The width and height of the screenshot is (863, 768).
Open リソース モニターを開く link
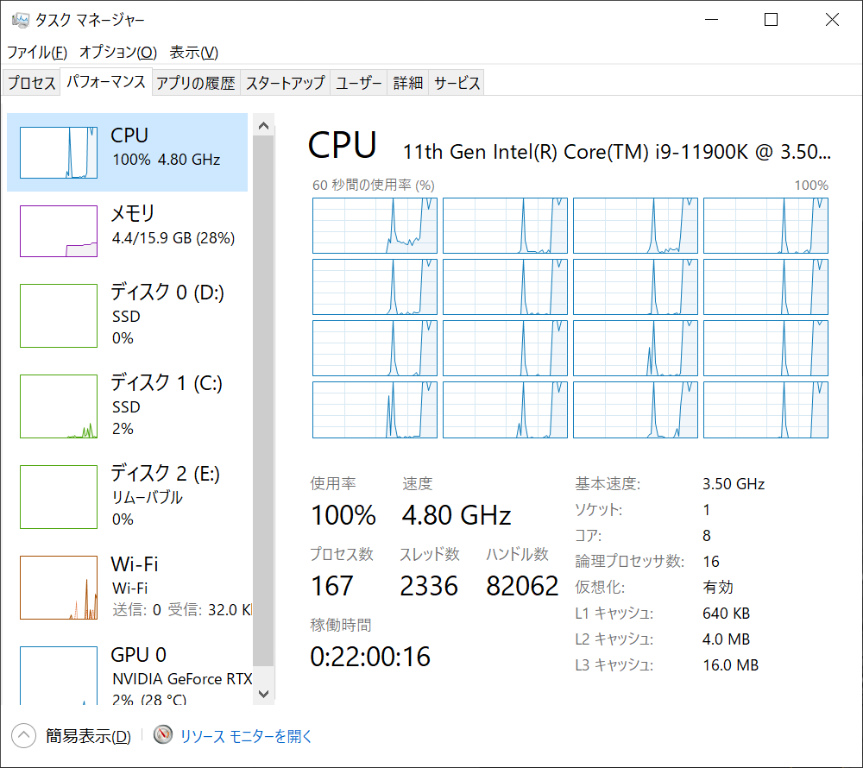(246, 737)
